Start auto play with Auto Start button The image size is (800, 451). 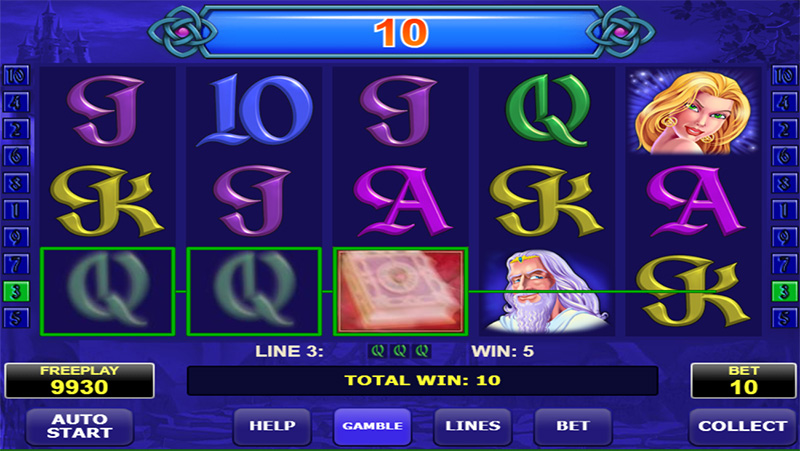[80, 426]
